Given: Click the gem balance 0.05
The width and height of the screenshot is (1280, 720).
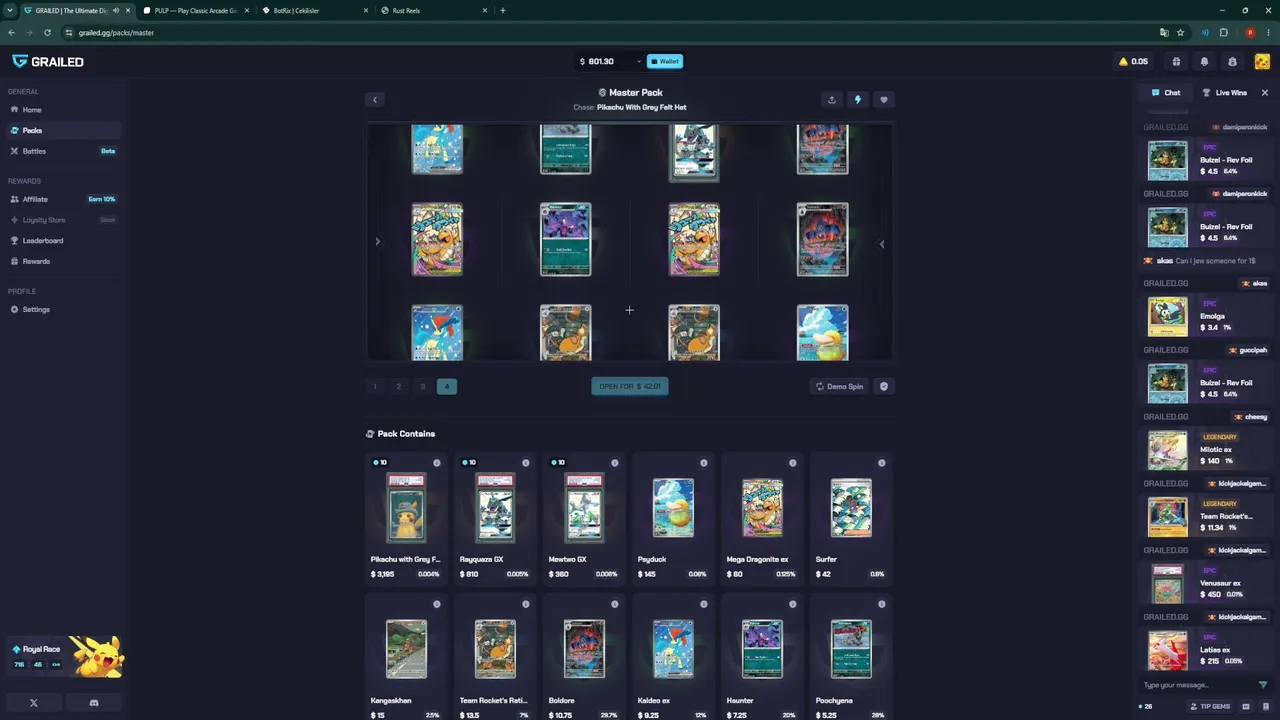Looking at the screenshot, I should (1134, 62).
